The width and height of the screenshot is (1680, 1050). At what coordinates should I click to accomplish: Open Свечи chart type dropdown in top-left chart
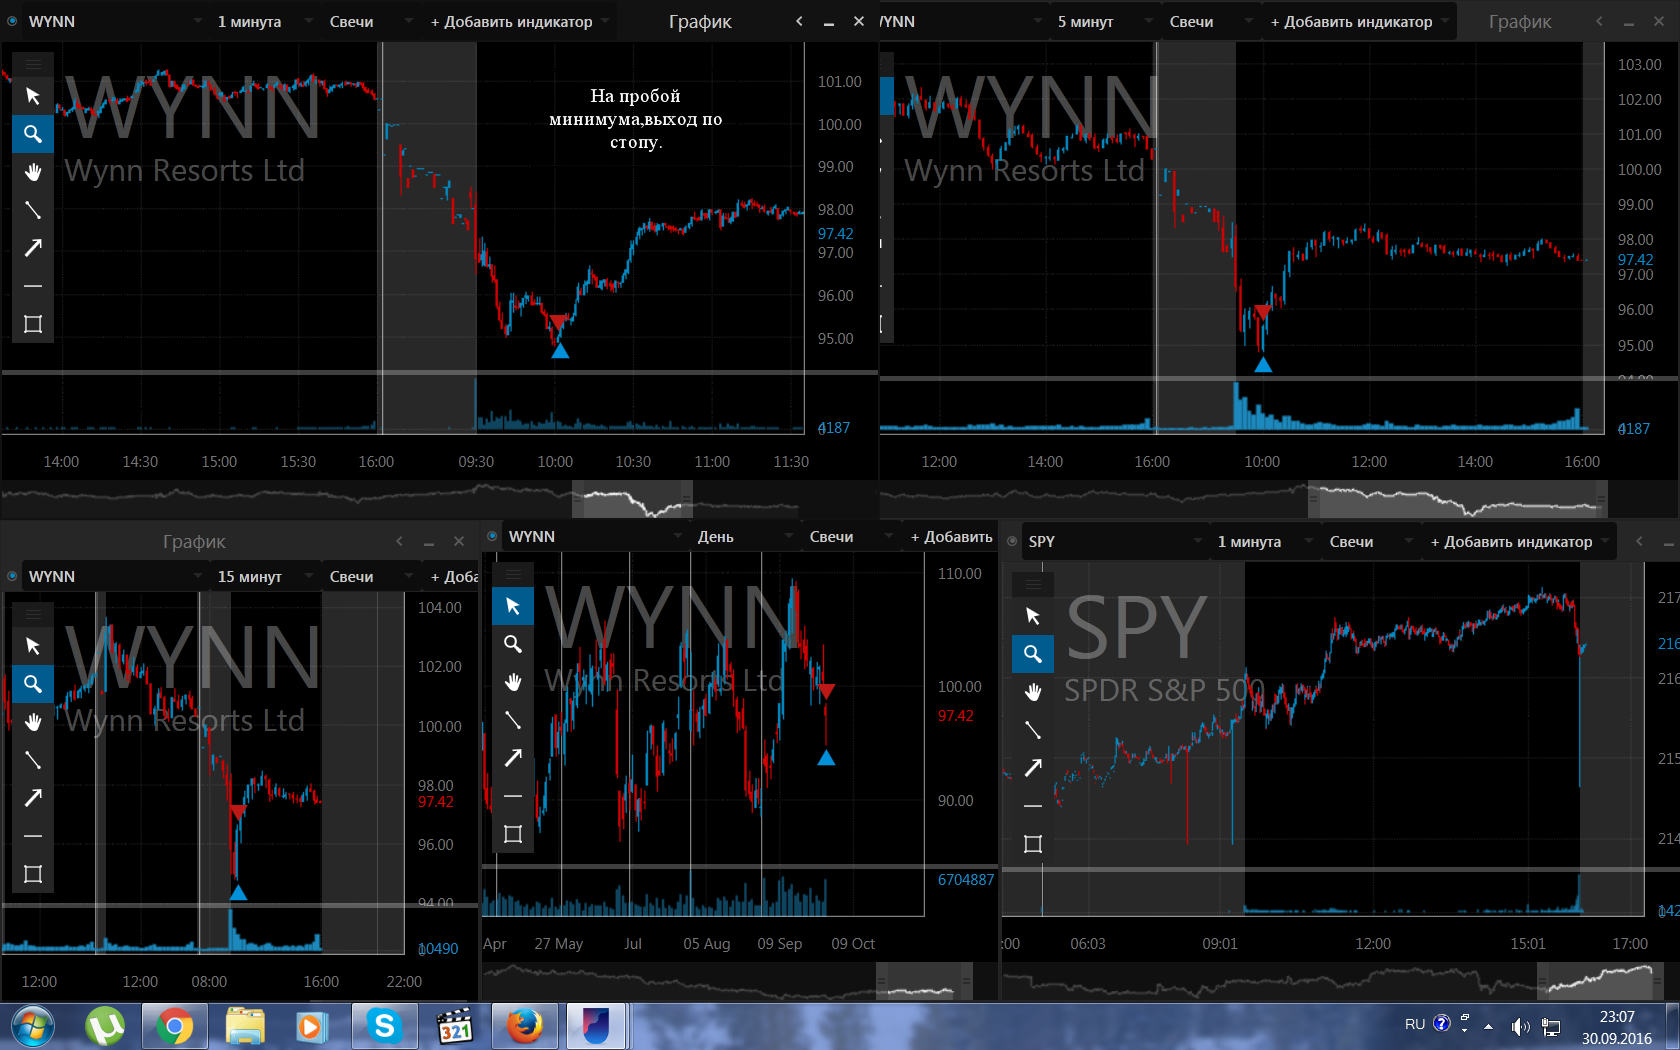[x=370, y=21]
